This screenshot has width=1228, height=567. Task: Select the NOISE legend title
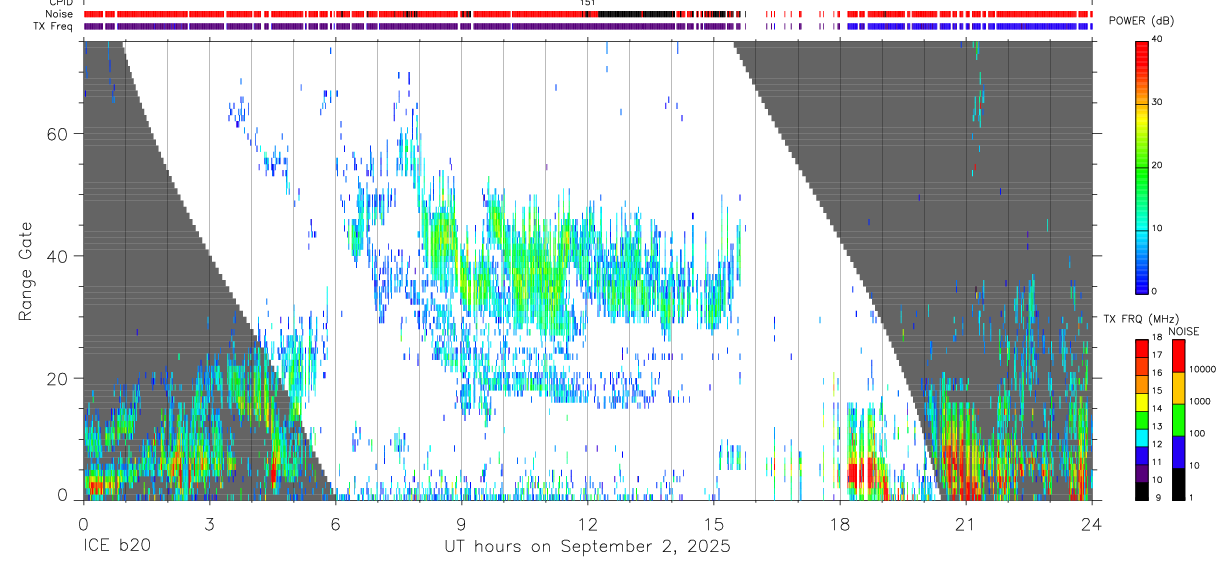(1184, 331)
